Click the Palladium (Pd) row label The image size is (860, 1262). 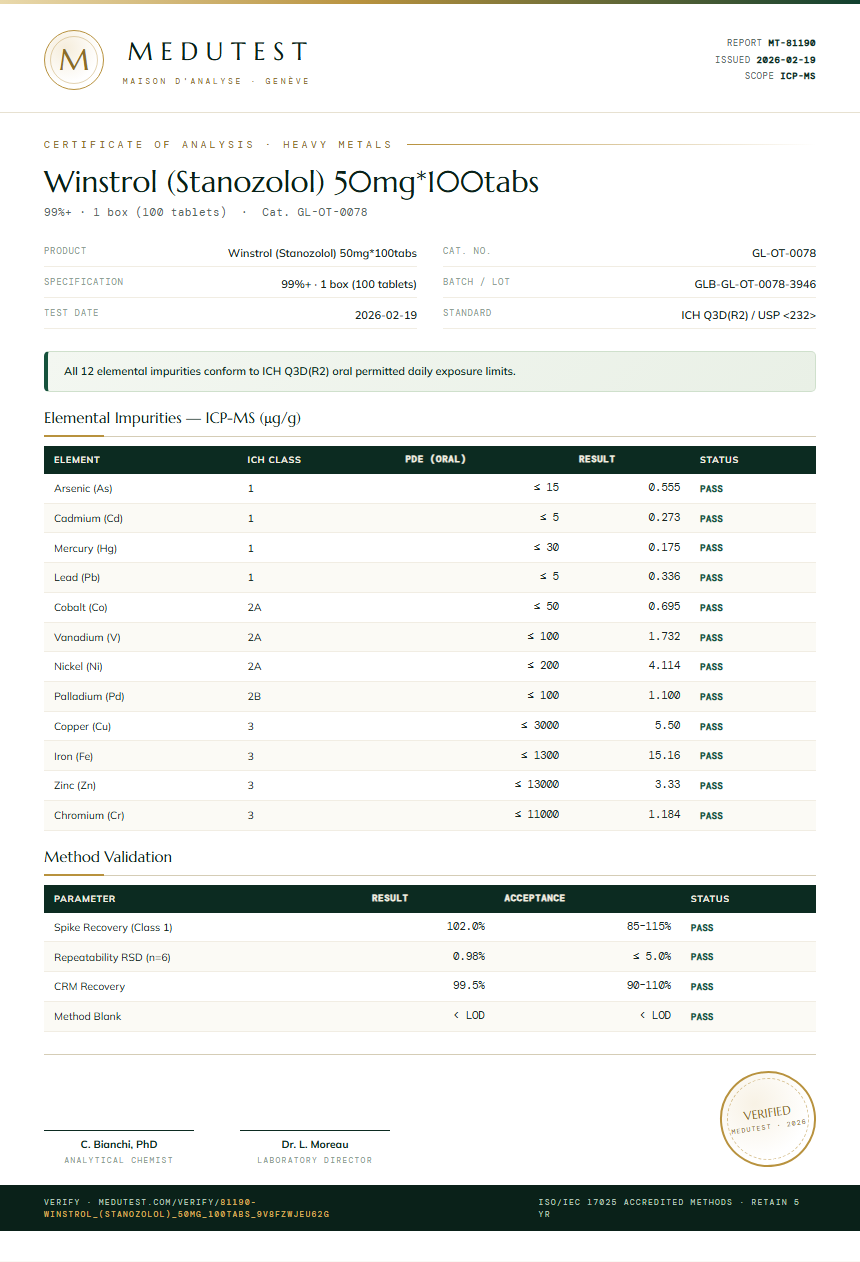coord(89,697)
